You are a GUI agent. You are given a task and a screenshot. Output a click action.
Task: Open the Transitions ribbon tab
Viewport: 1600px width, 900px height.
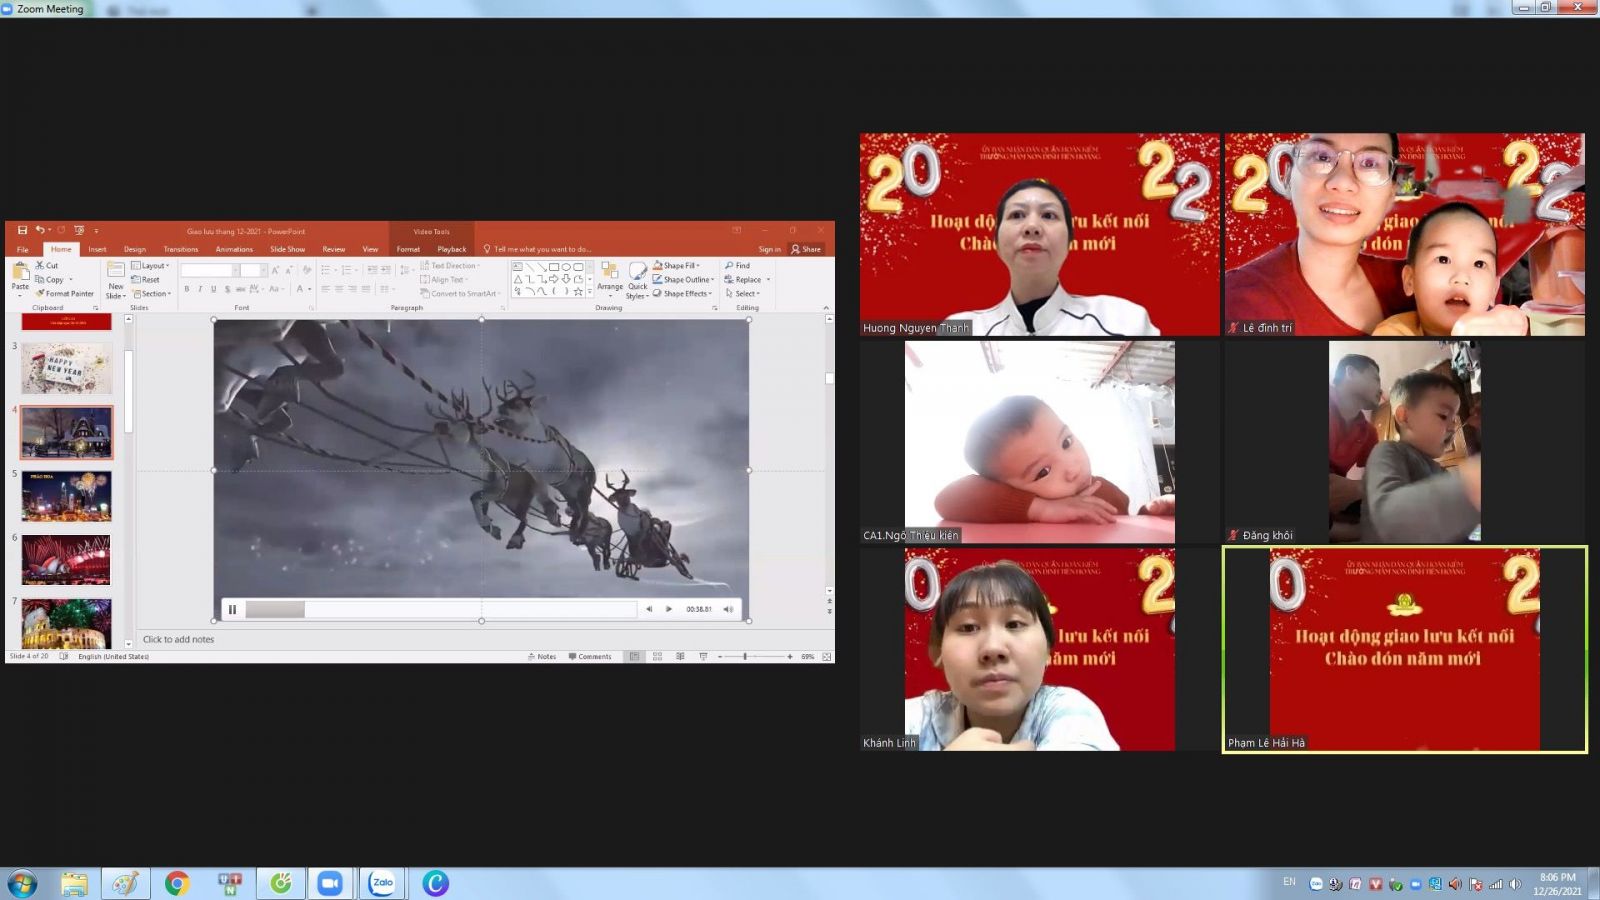coord(181,249)
